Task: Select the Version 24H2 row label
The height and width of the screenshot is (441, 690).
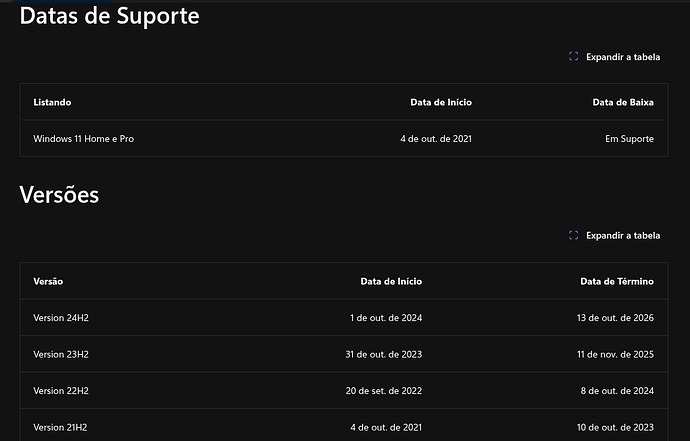Action: (61, 318)
